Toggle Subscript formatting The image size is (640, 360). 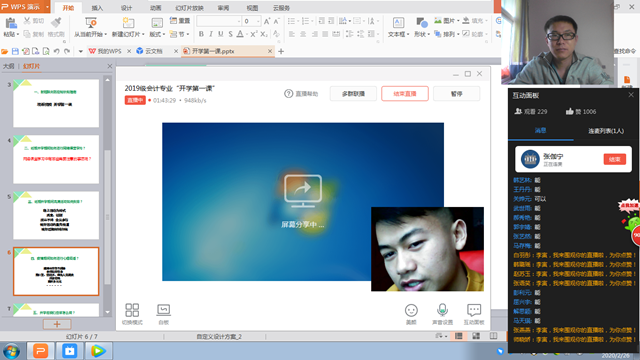point(264,34)
